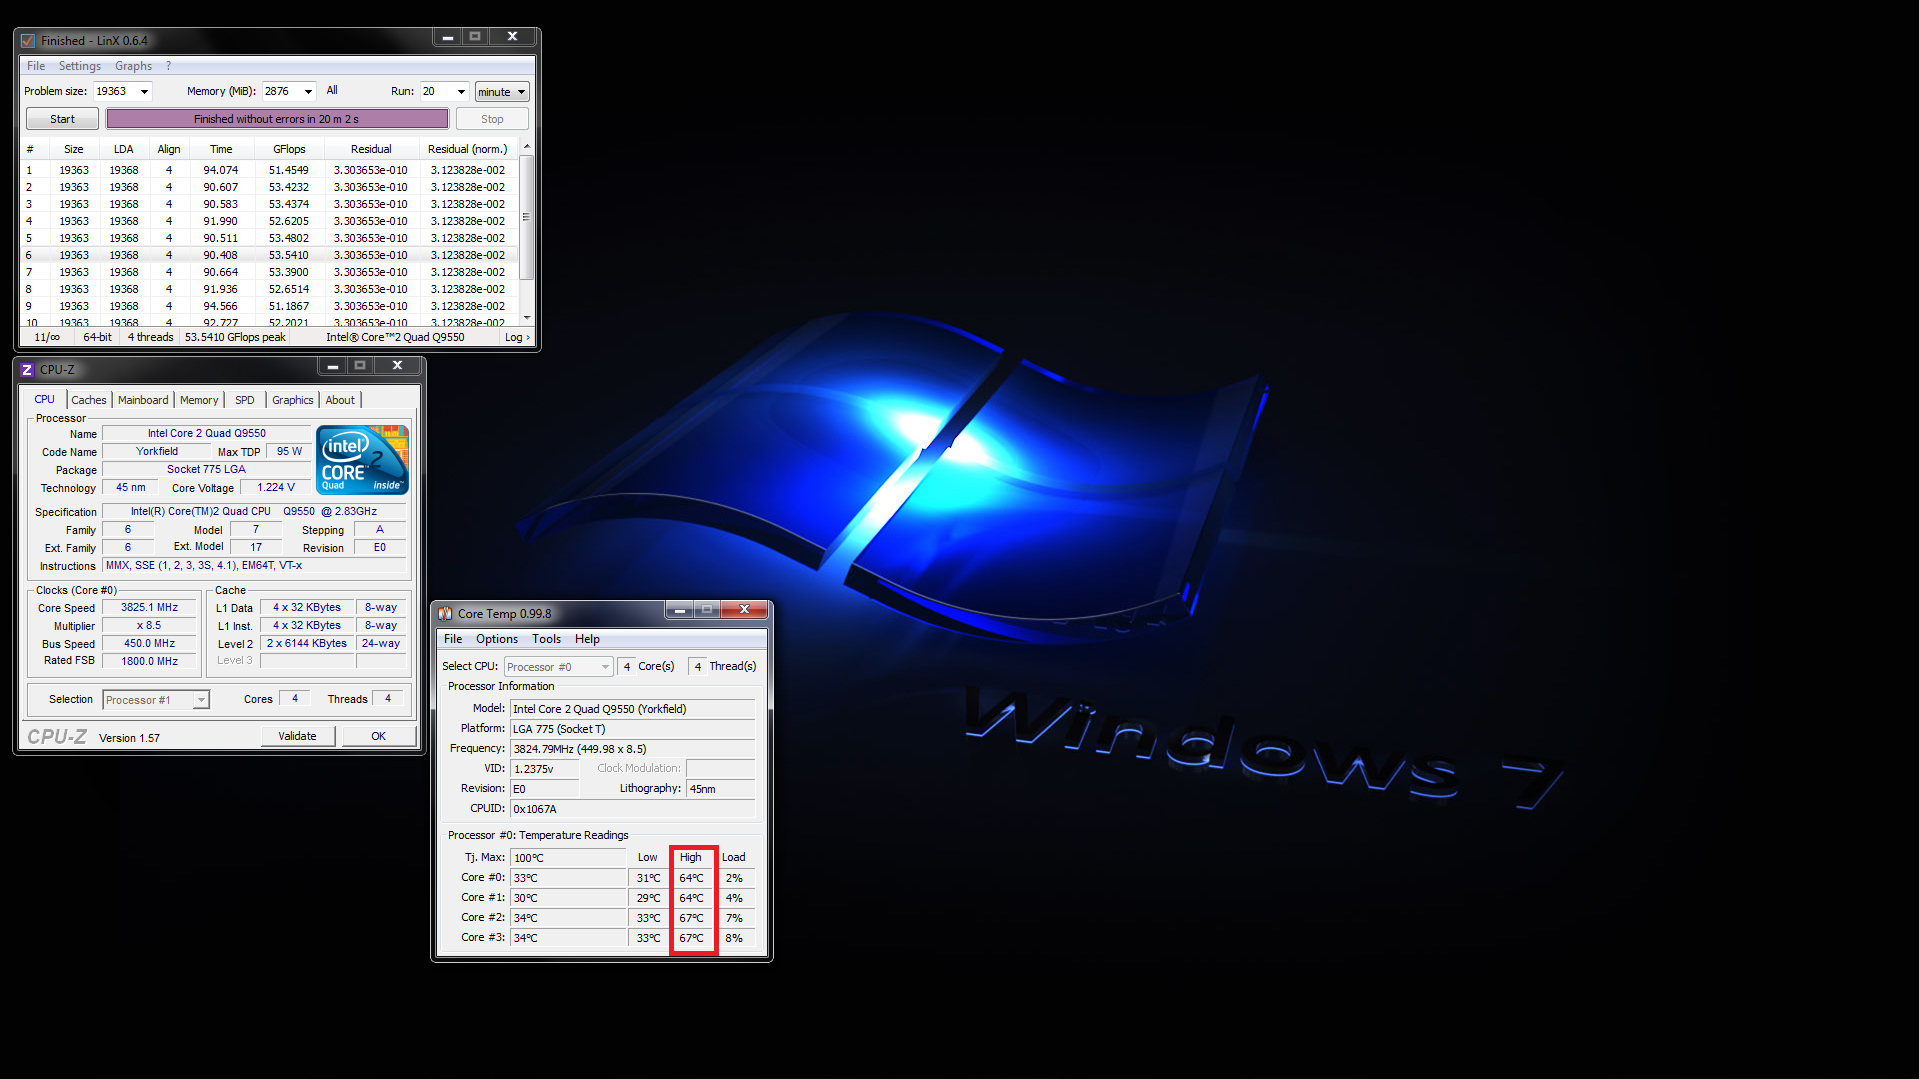Screen dimensions: 1919x1079
Task: Click the Core Temp title bar icon
Action: [445, 614]
